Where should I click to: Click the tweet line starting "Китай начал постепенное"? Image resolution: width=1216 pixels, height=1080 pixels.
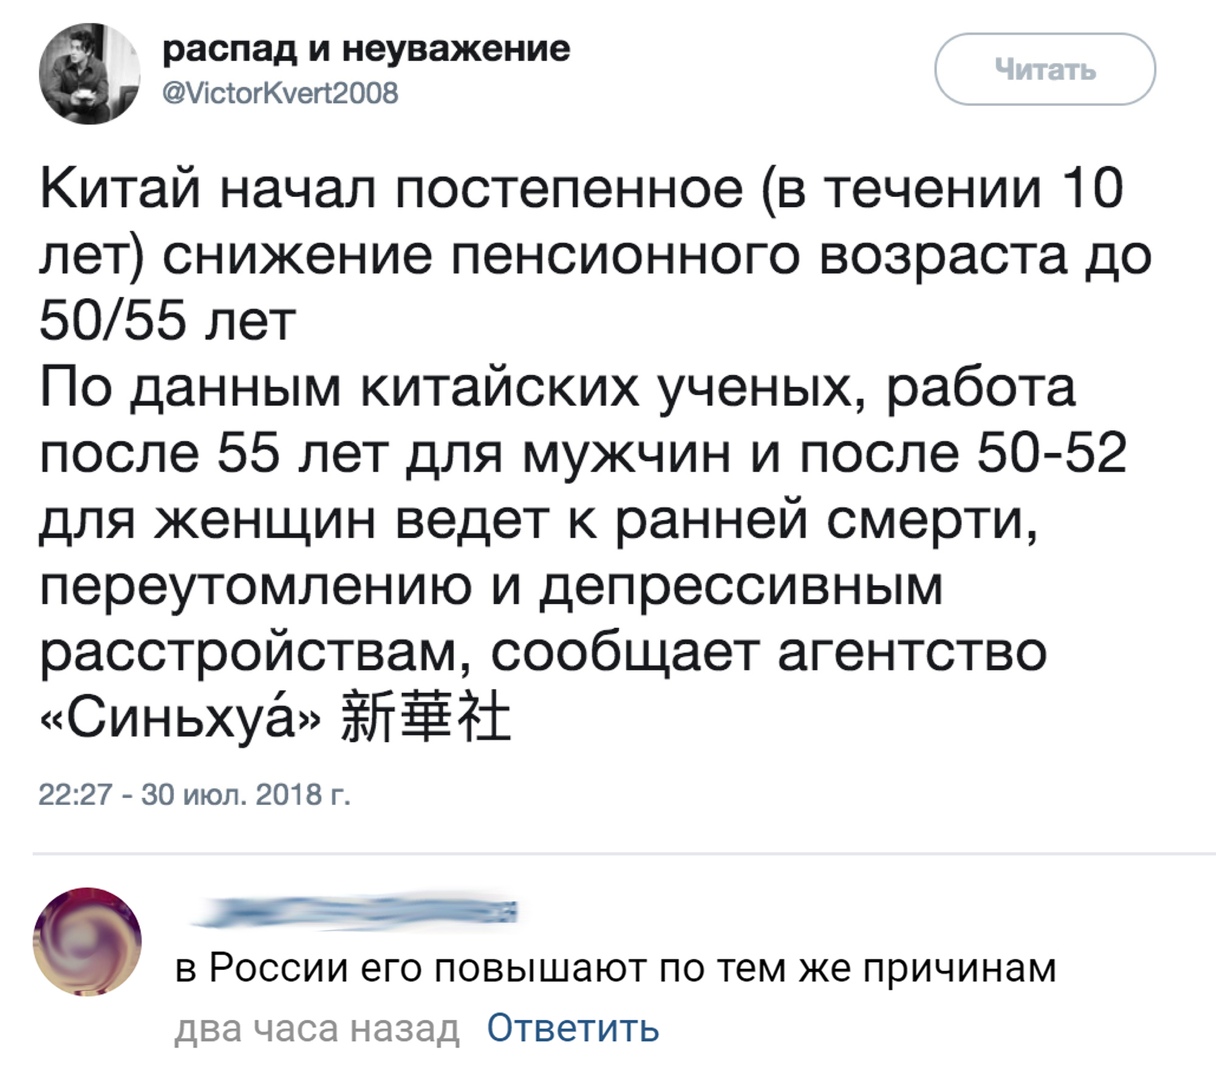580,190
